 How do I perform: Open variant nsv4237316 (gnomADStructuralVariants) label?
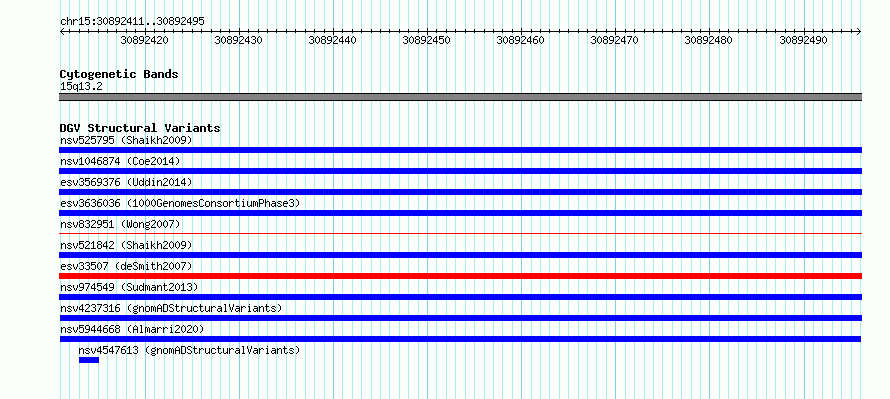tap(171, 308)
